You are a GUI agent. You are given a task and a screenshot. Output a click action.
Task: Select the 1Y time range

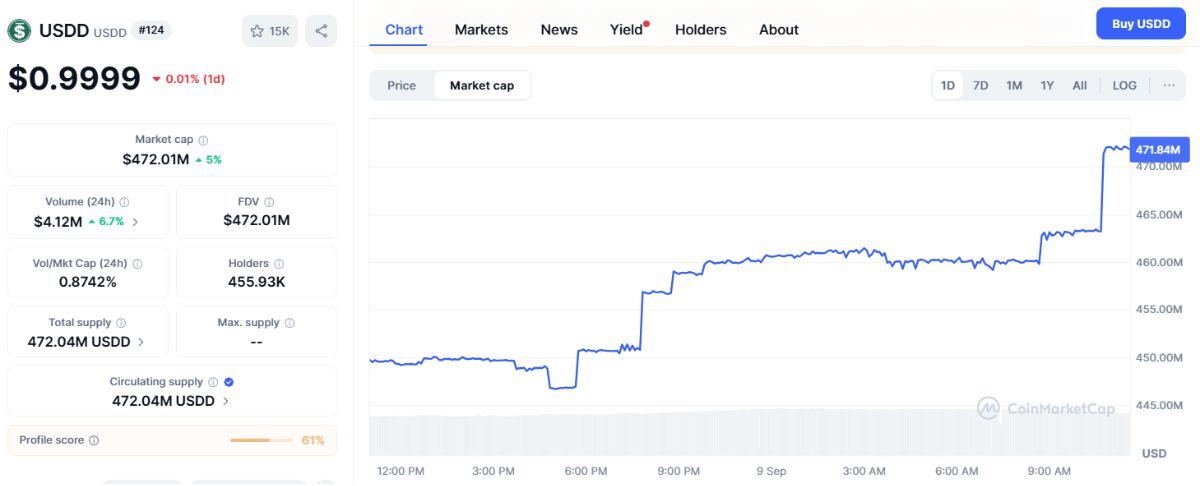(1047, 85)
